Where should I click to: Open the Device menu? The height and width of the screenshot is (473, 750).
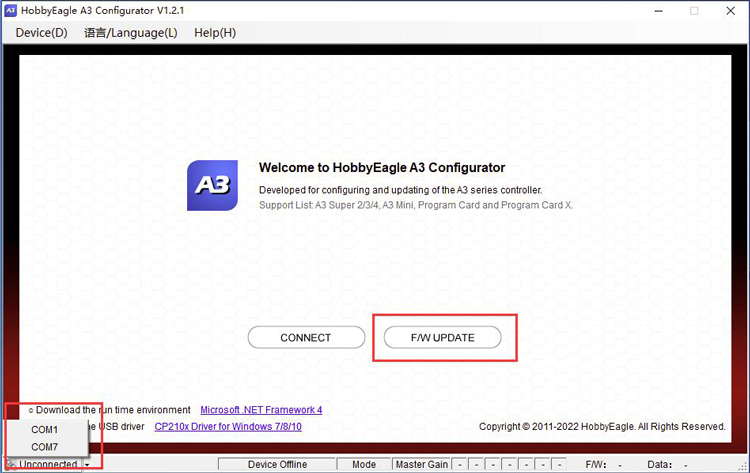[x=41, y=33]
